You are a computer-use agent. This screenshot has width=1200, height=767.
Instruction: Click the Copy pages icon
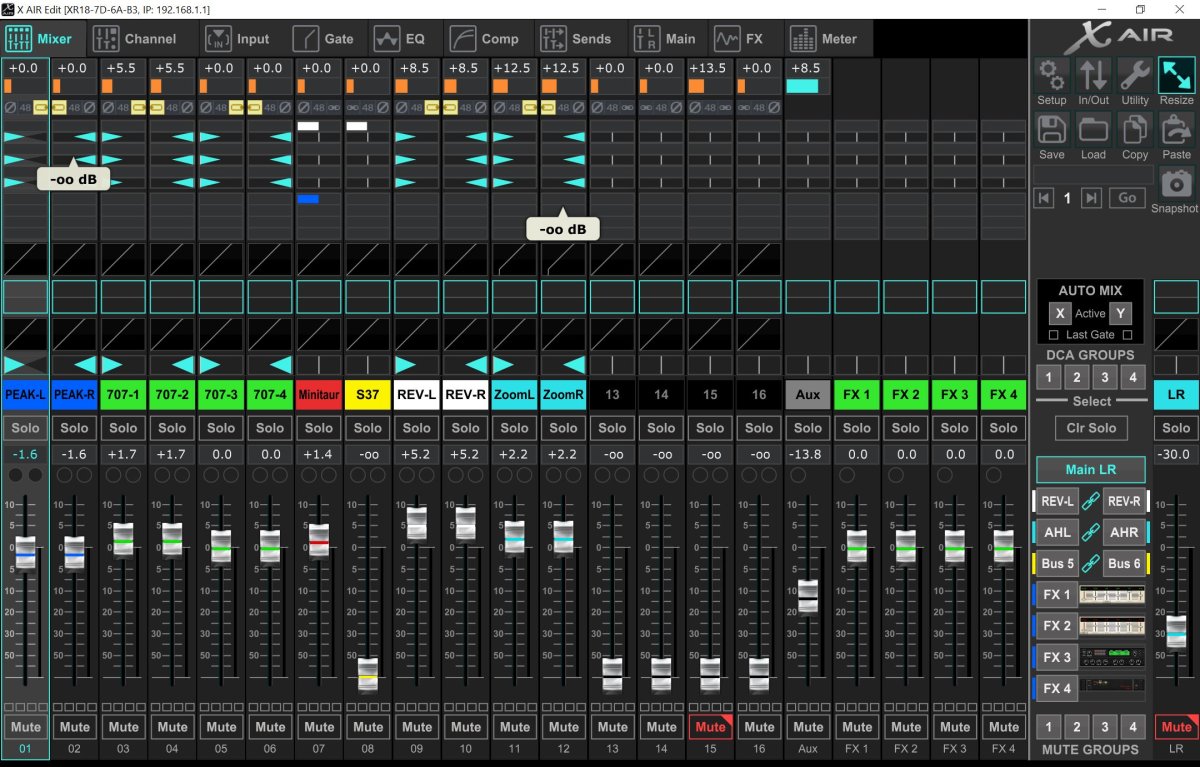click(1135, 129)
